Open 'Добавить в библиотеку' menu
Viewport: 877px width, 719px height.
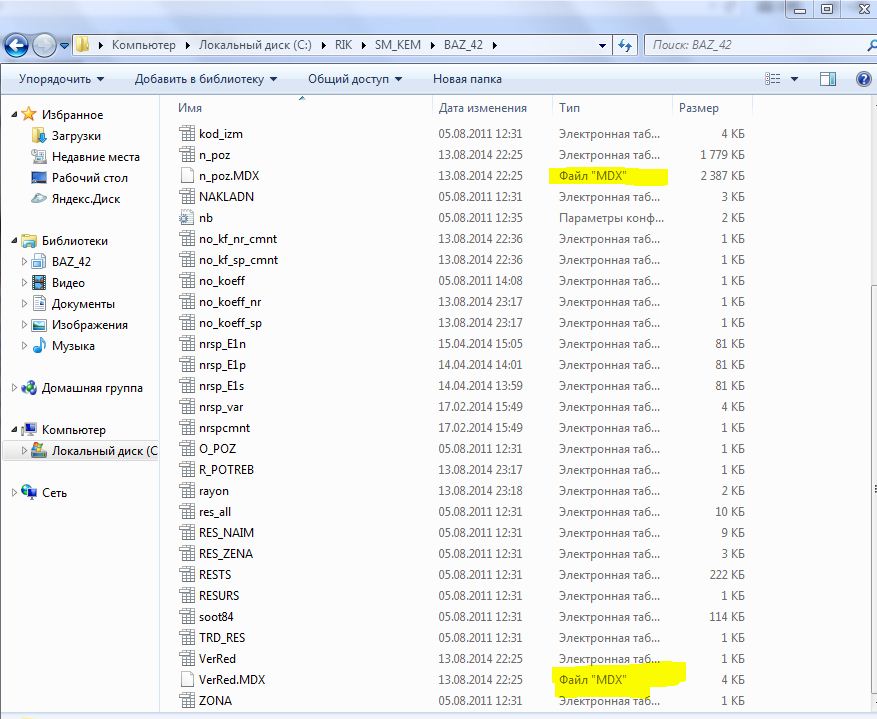point(206,79)
